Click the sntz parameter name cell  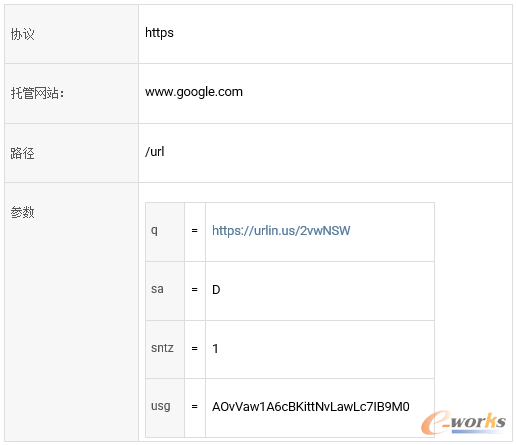click(x=165, y=350)
